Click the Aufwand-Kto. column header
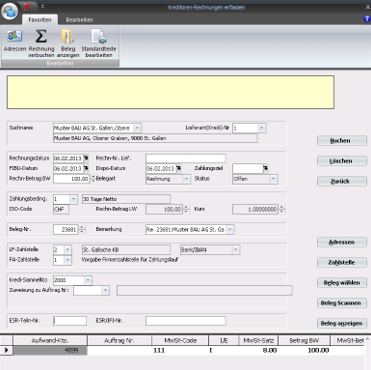 tap(50, 341)
